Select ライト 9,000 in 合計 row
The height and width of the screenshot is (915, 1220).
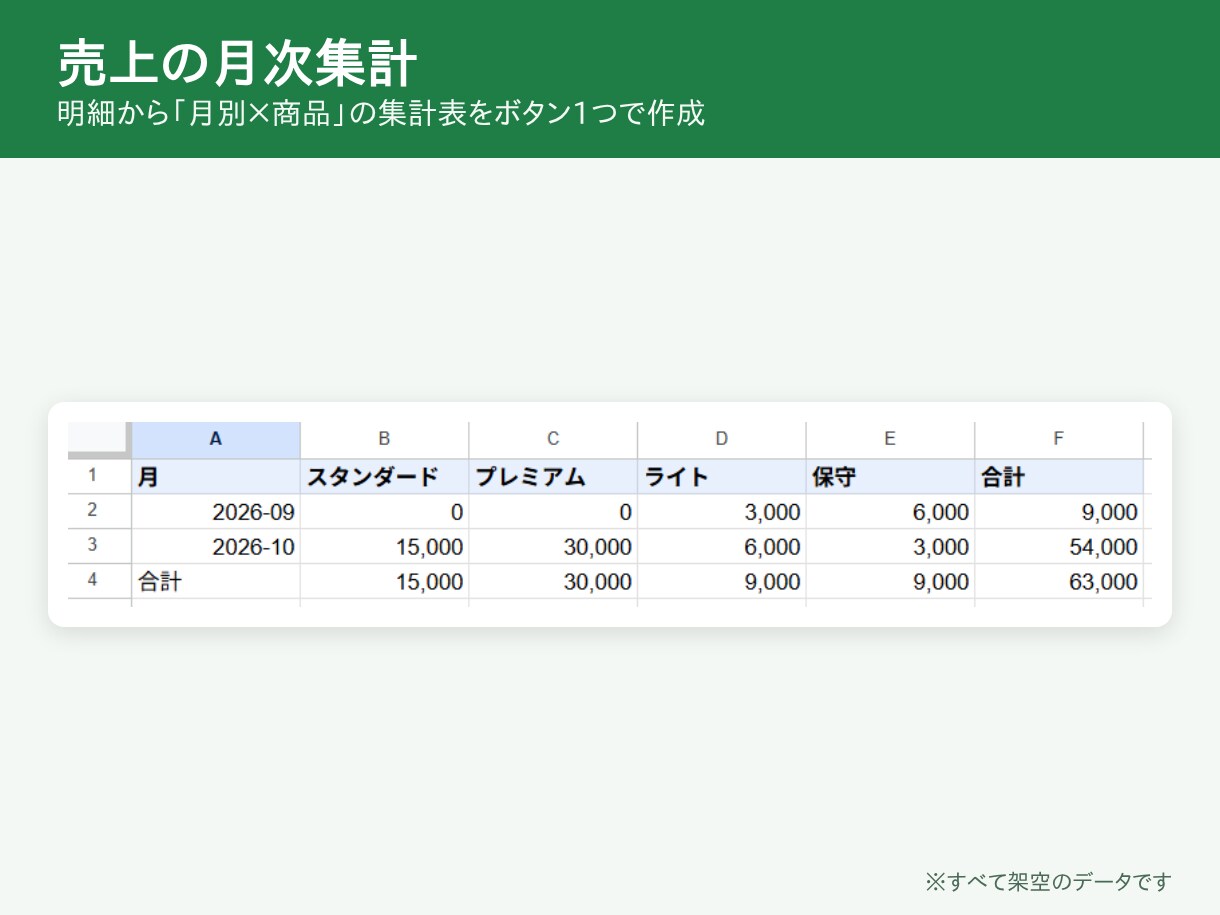[722, 582]
